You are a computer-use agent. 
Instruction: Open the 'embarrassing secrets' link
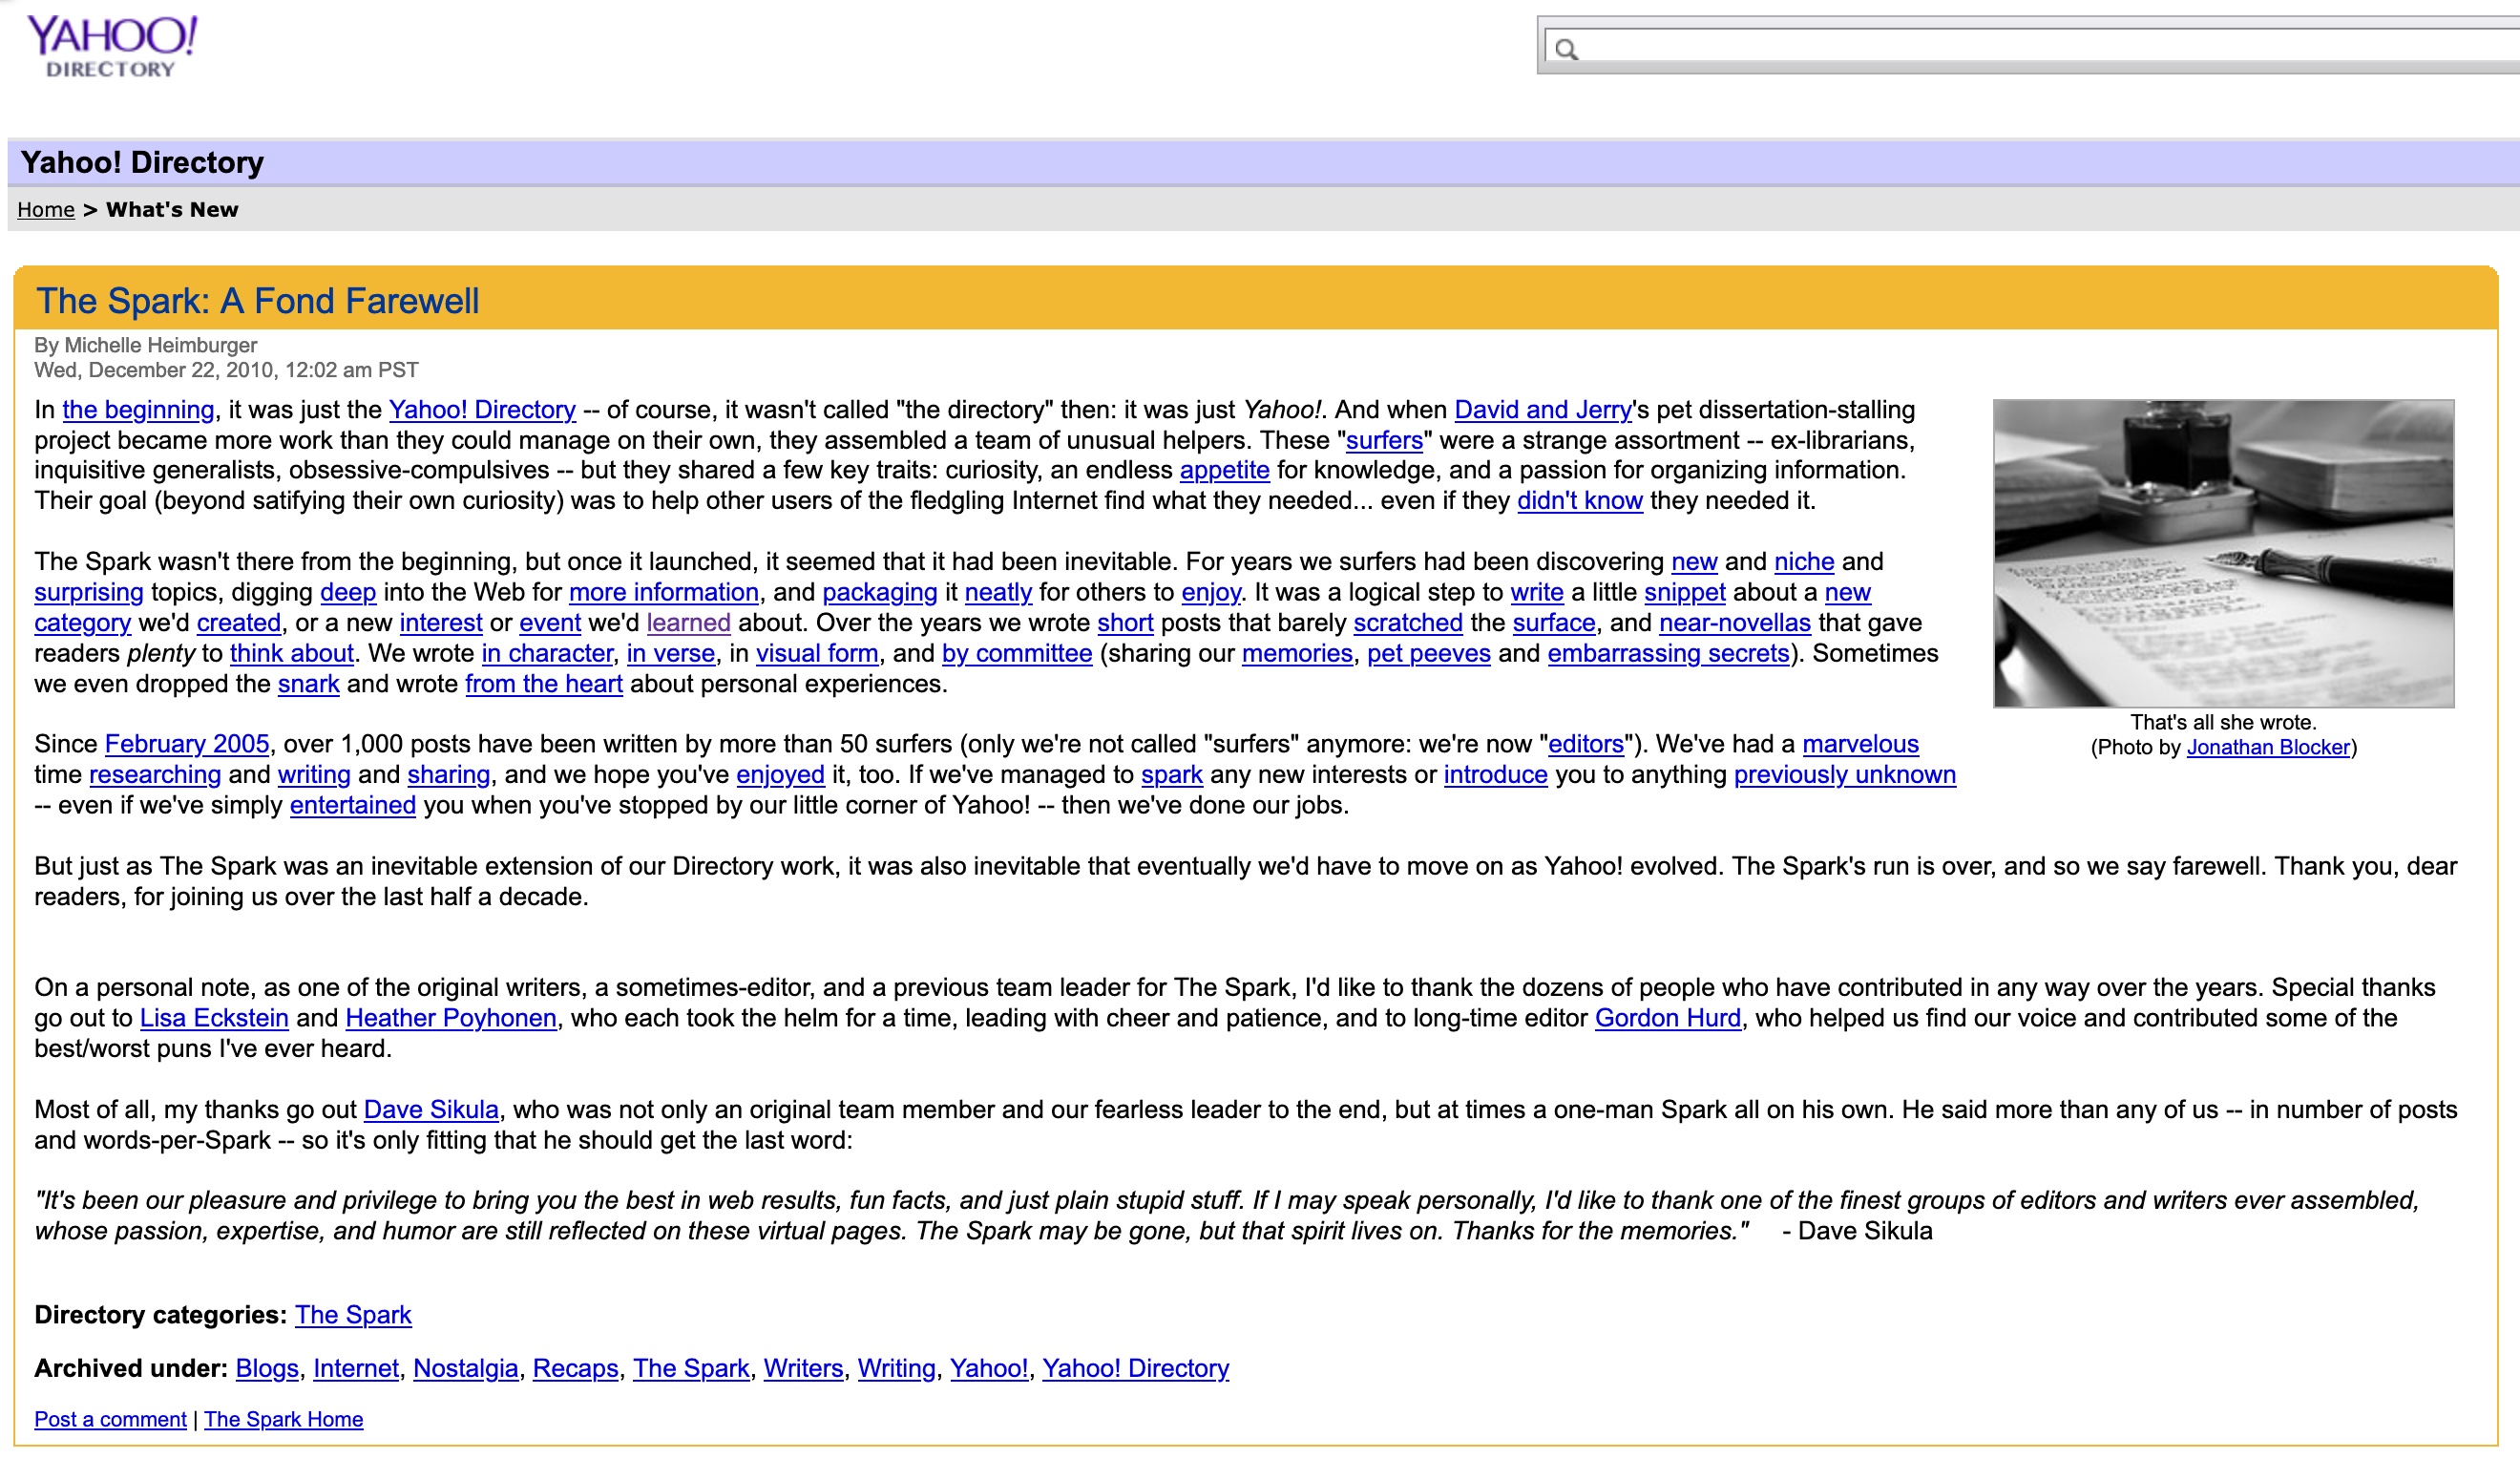1668,654
